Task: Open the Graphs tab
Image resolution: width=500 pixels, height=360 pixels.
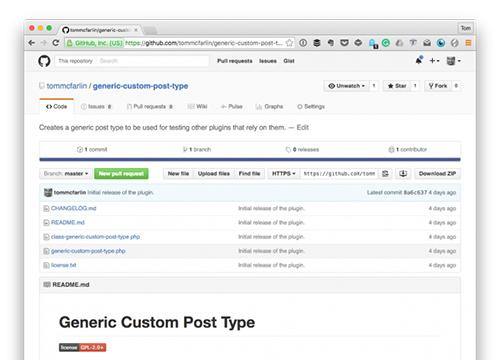Action: tap(269, 107)
